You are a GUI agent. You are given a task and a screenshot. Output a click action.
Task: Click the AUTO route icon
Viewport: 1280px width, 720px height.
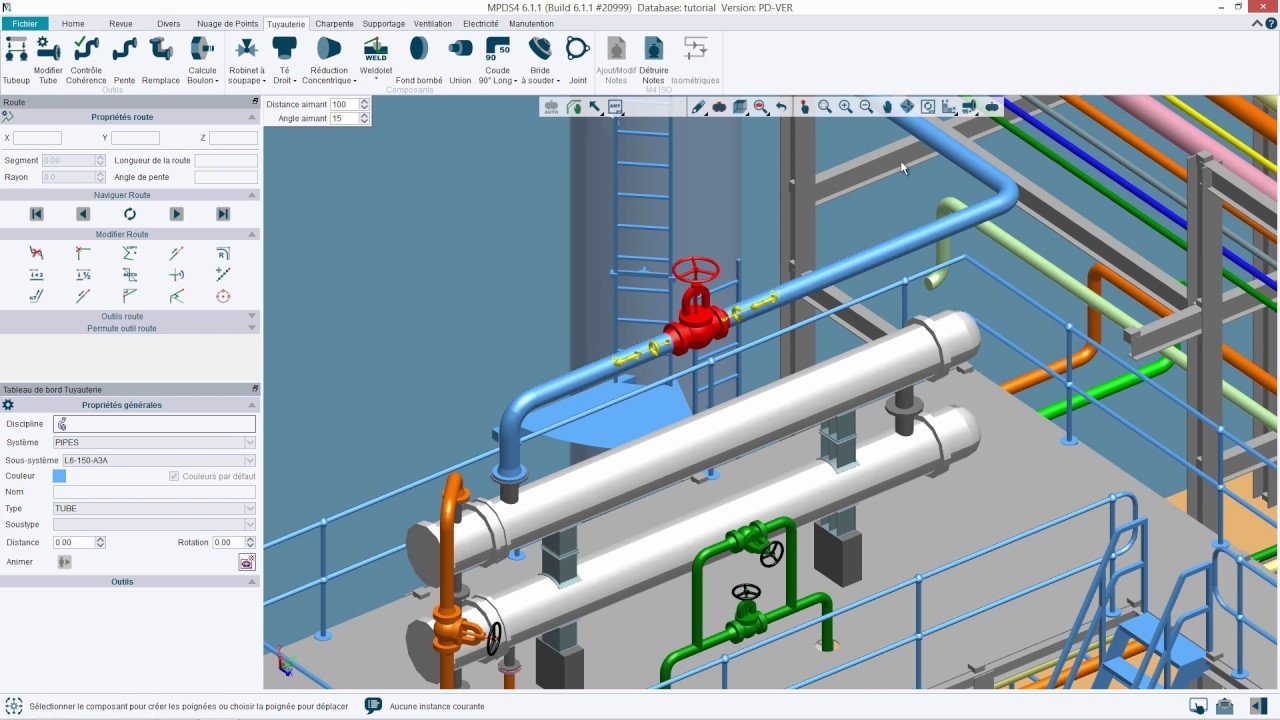click(x=130, y=274)
